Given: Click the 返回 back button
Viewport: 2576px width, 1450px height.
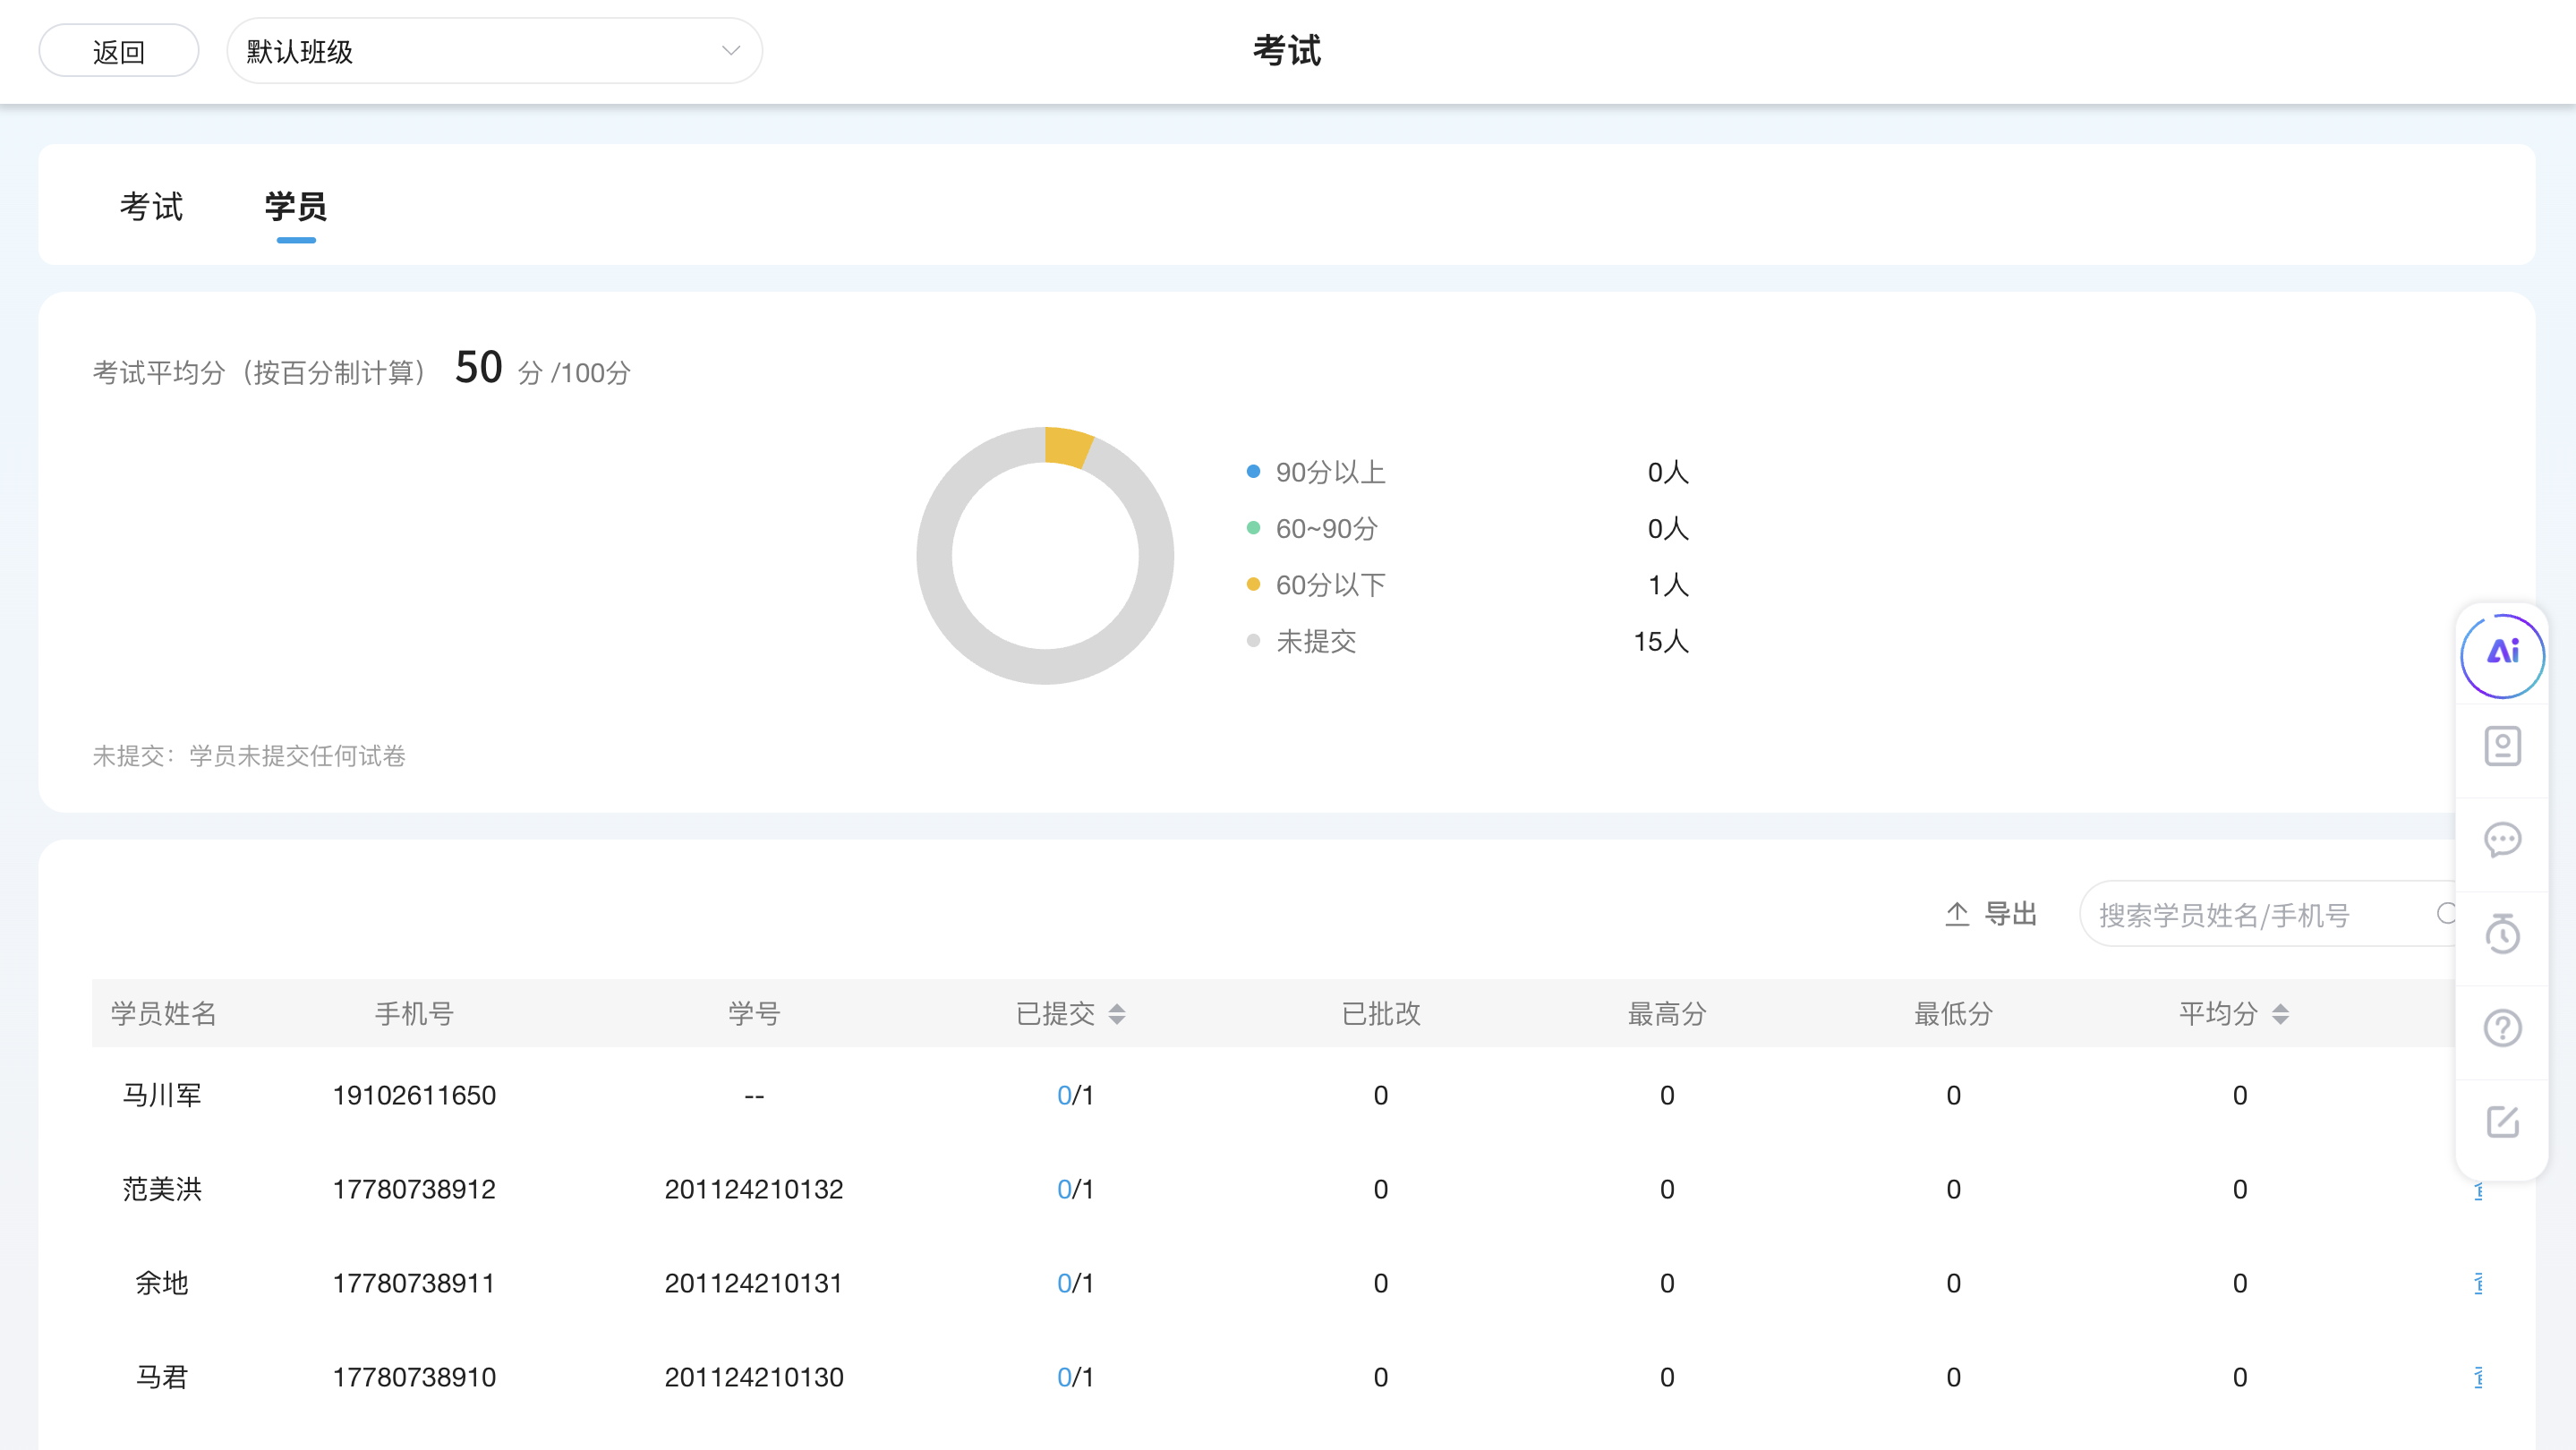Looking at the screenshot, I should tap(119, 51).
